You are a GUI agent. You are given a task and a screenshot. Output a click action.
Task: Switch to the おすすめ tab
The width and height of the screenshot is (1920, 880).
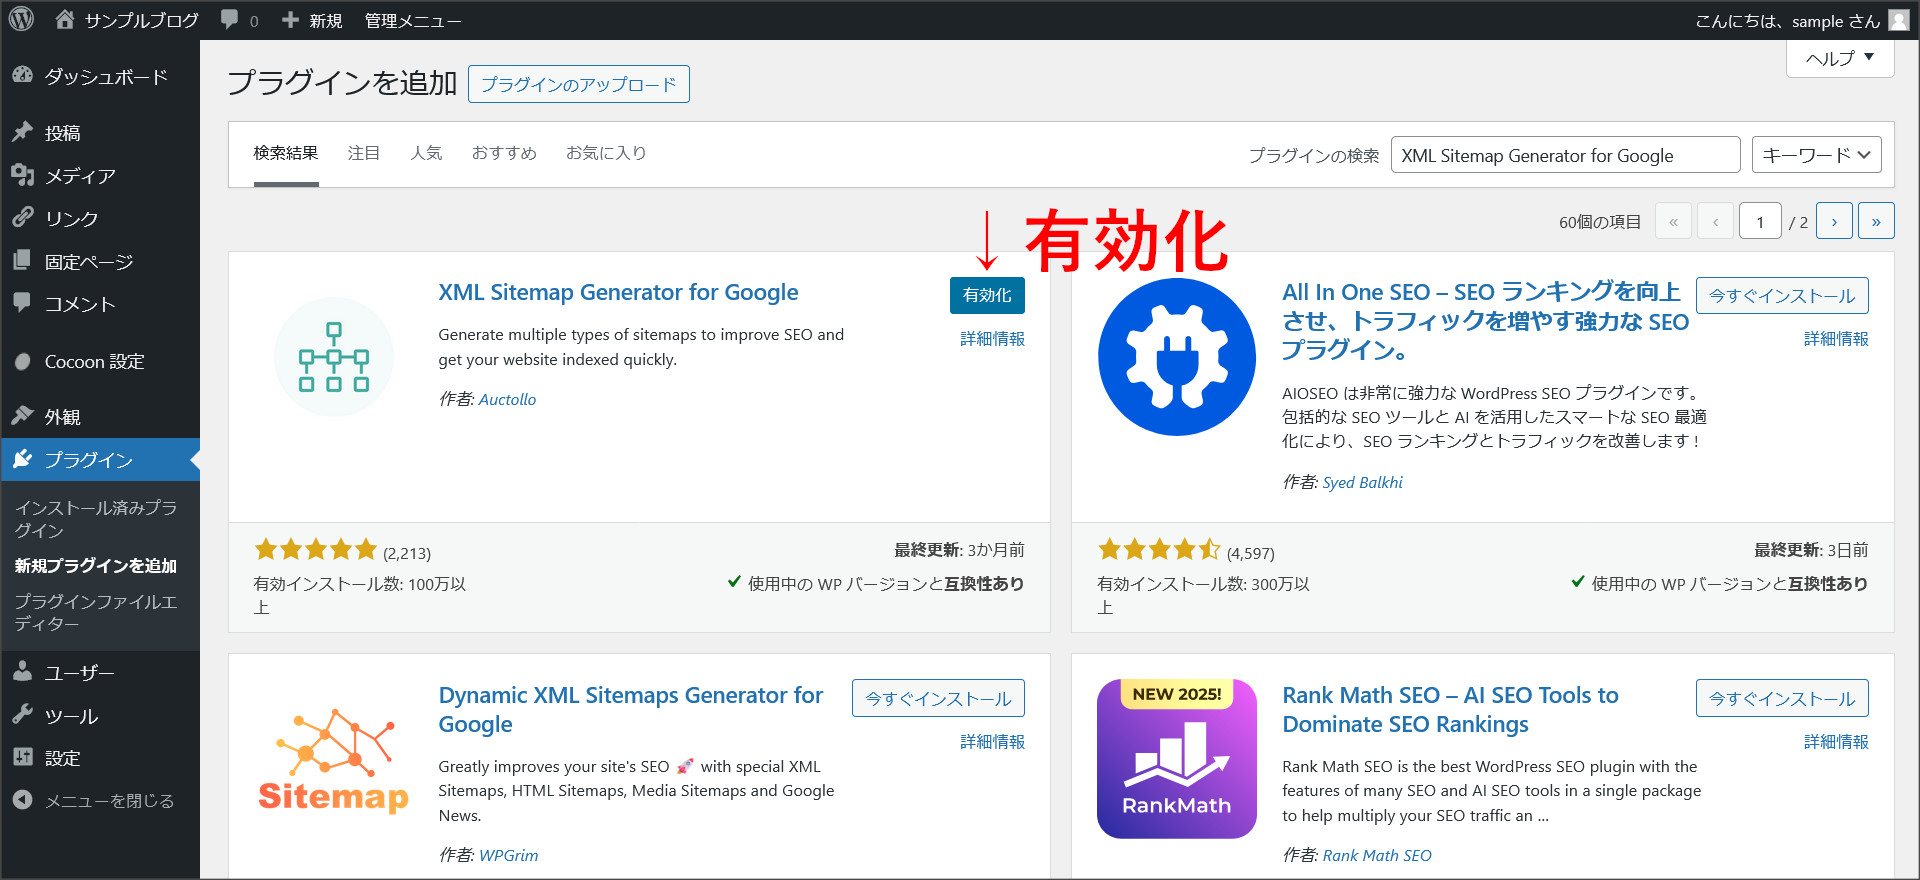point(504,153)
